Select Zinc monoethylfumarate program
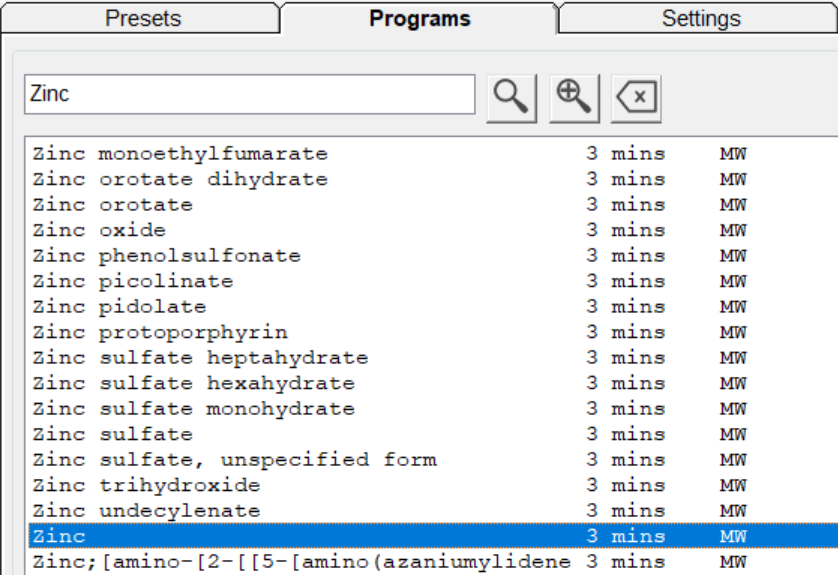The width and height of the screenshot is (838, 575). (180, 154)
